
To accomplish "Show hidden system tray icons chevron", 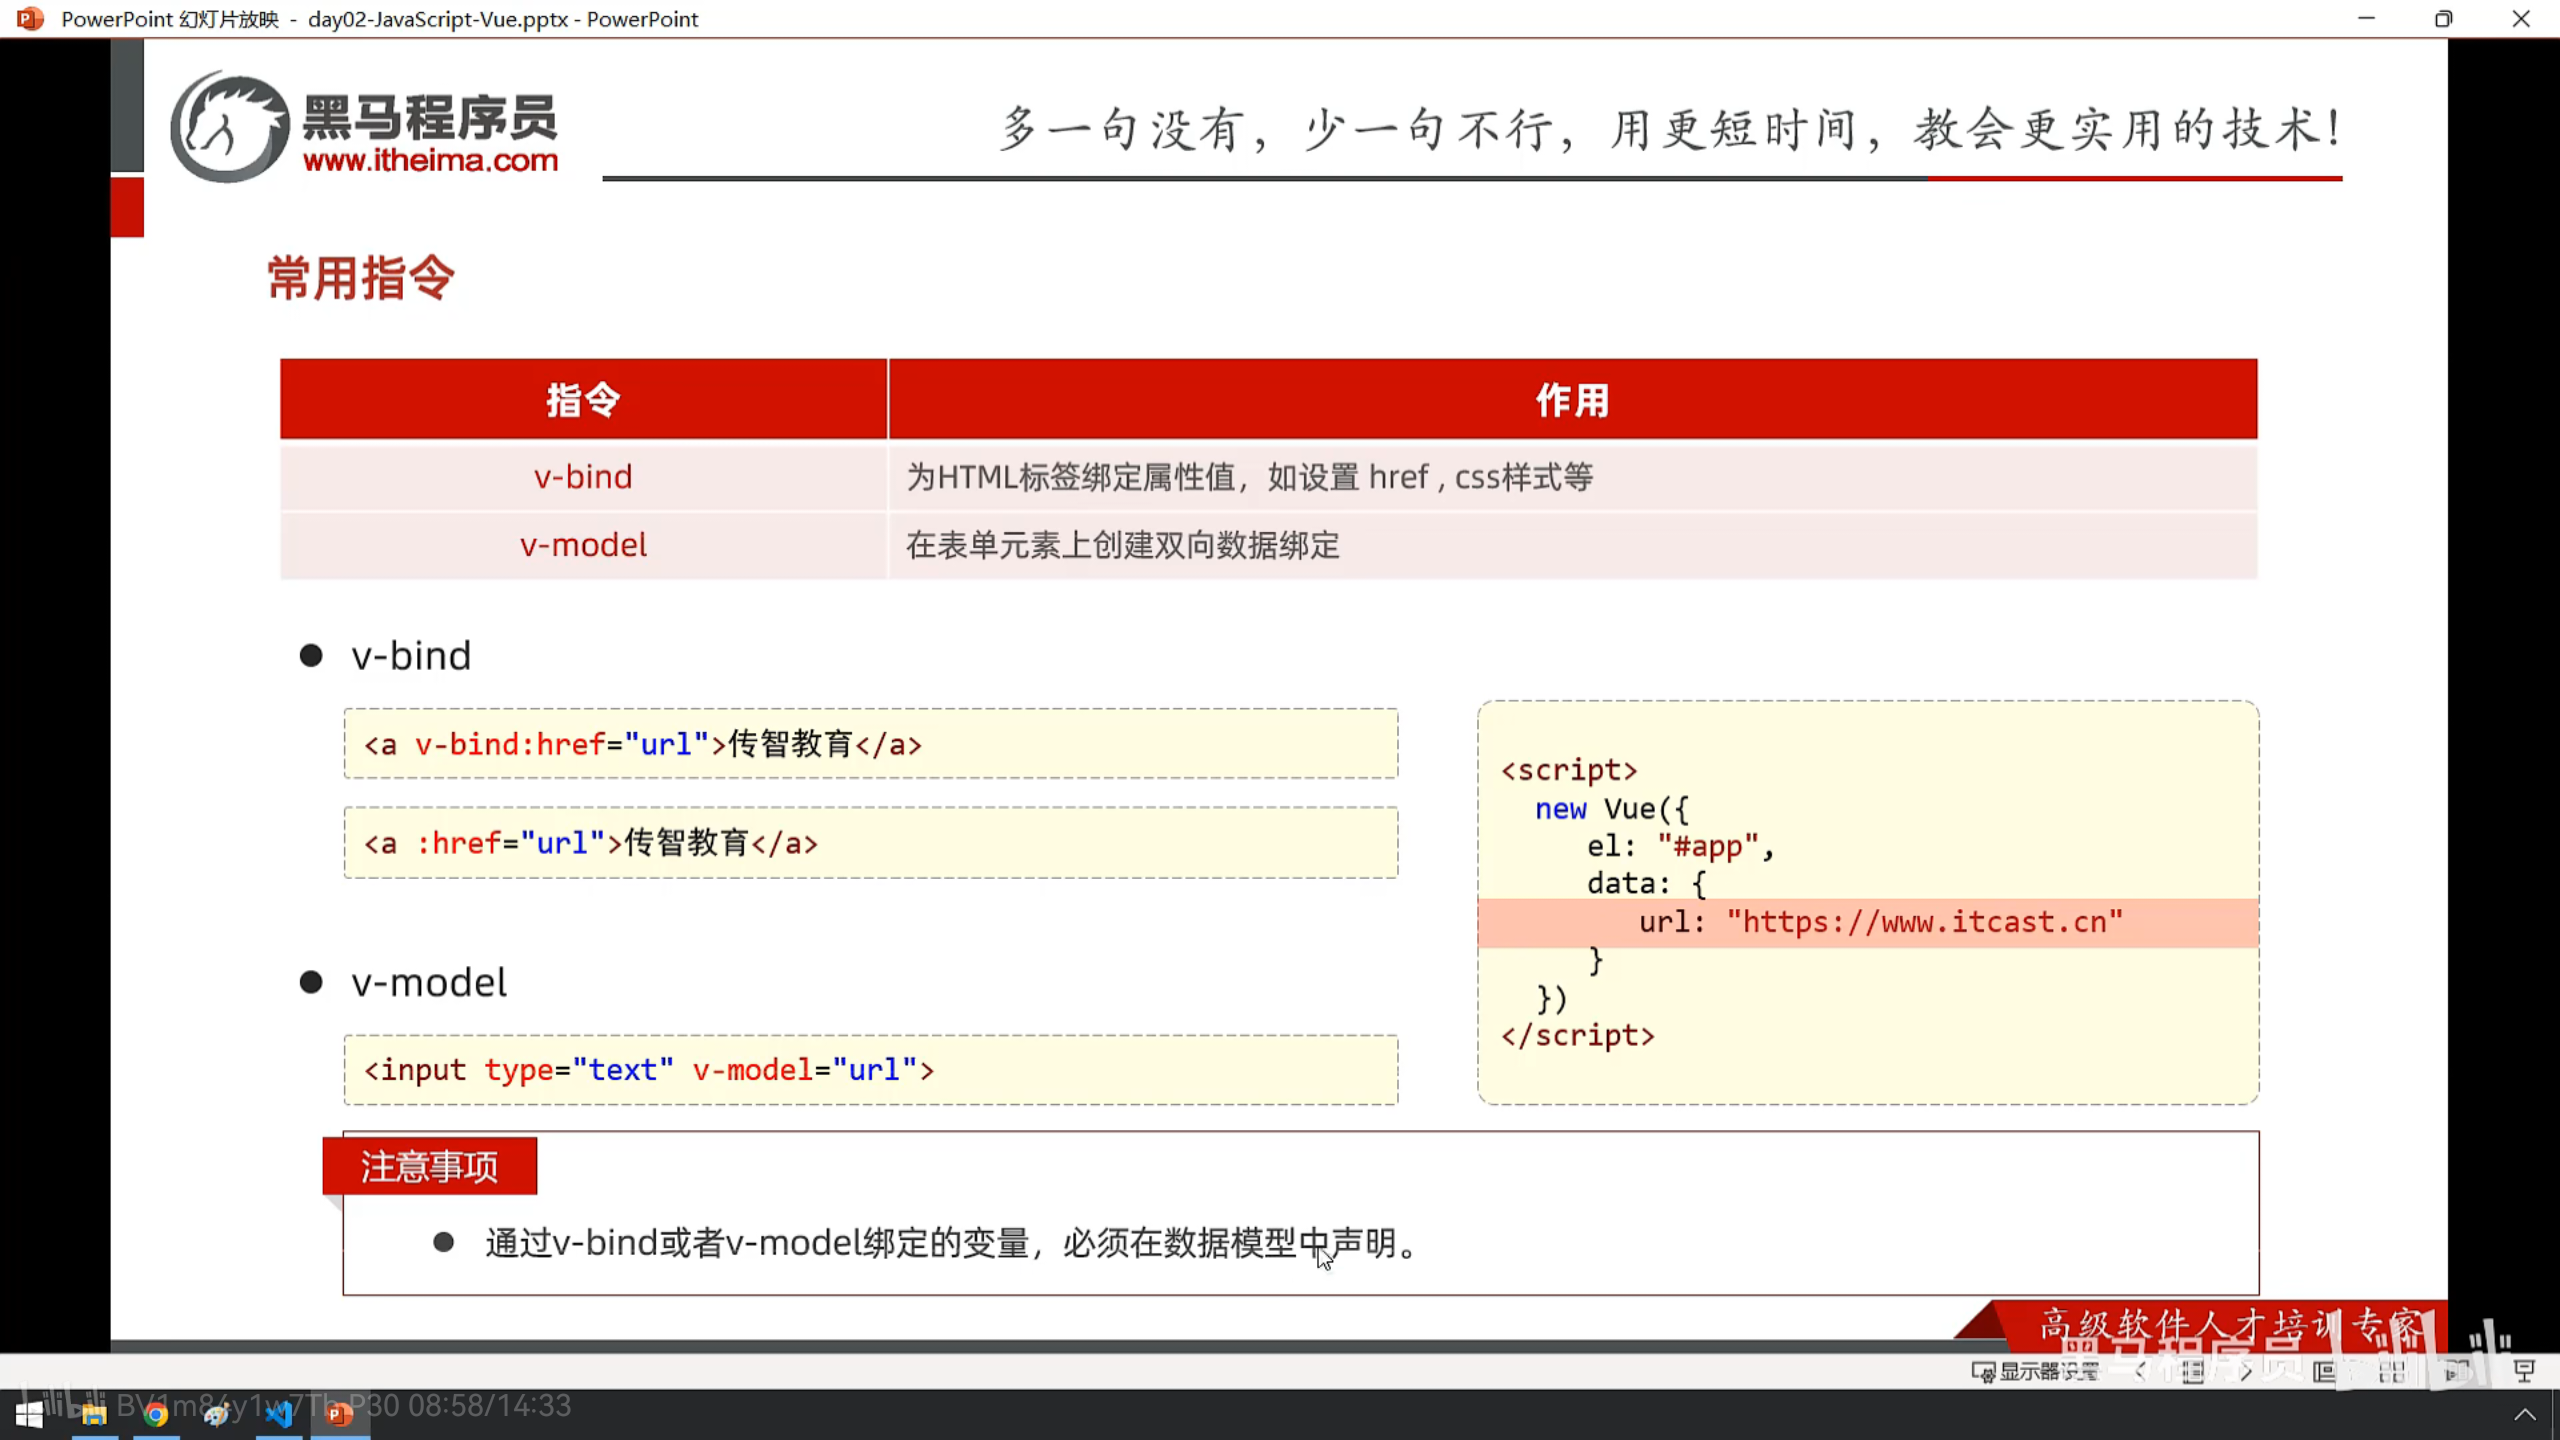I will [2524, 1414].
